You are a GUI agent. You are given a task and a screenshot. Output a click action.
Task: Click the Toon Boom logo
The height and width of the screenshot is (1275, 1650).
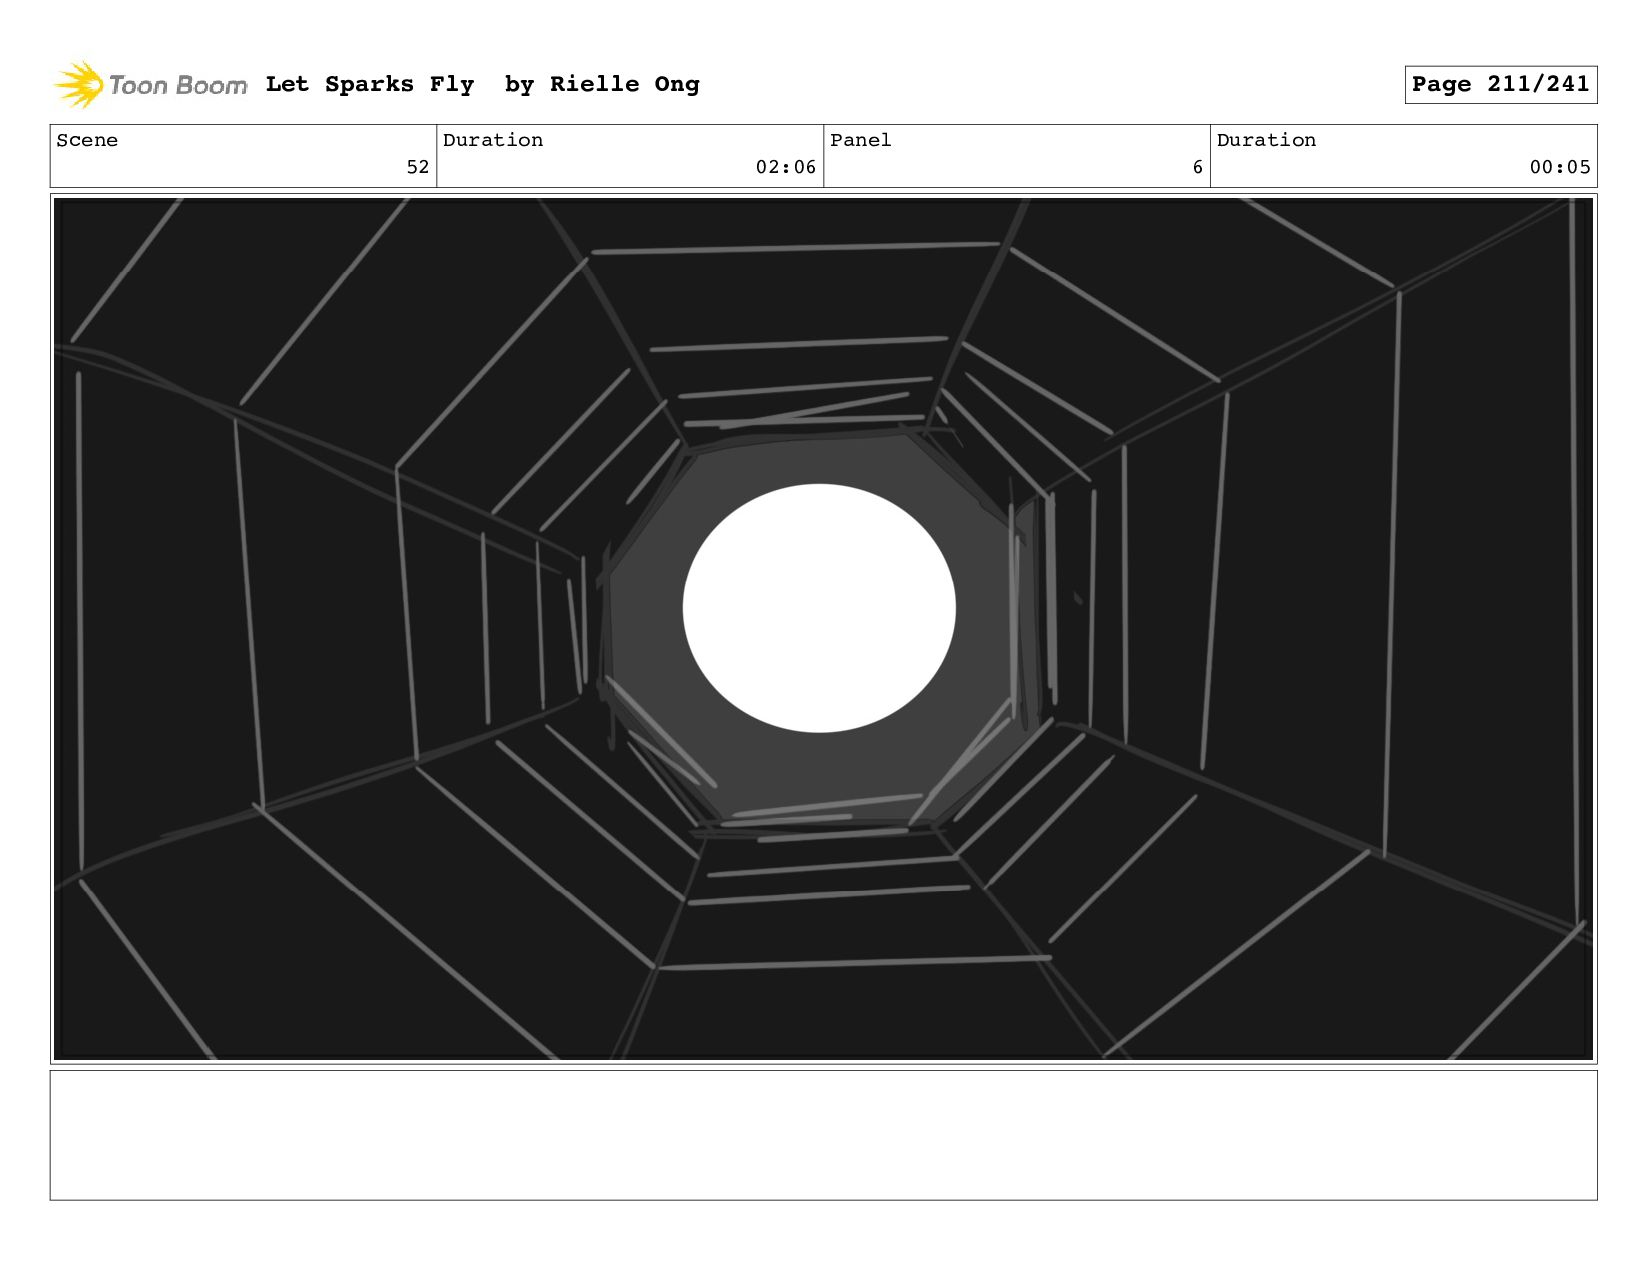point(150,85)
